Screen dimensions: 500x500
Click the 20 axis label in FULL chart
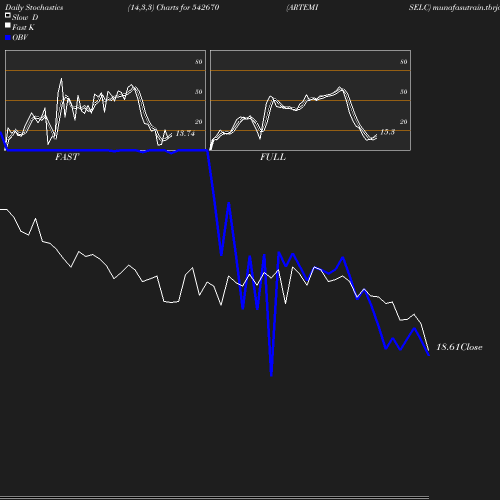404,122
